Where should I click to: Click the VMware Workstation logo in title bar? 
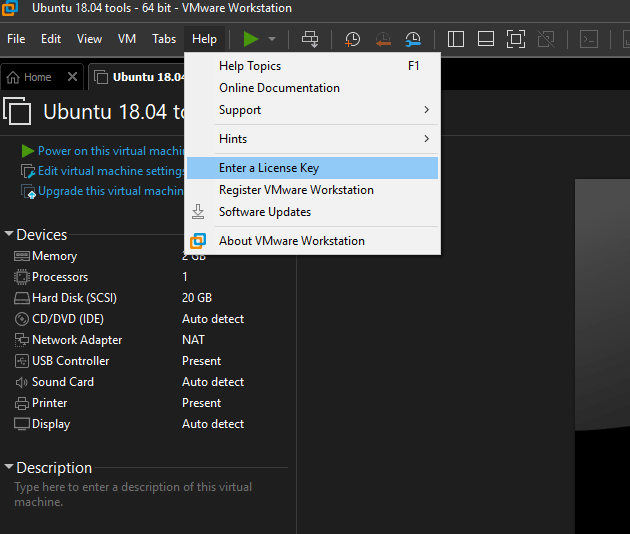[x=10, y=7]
